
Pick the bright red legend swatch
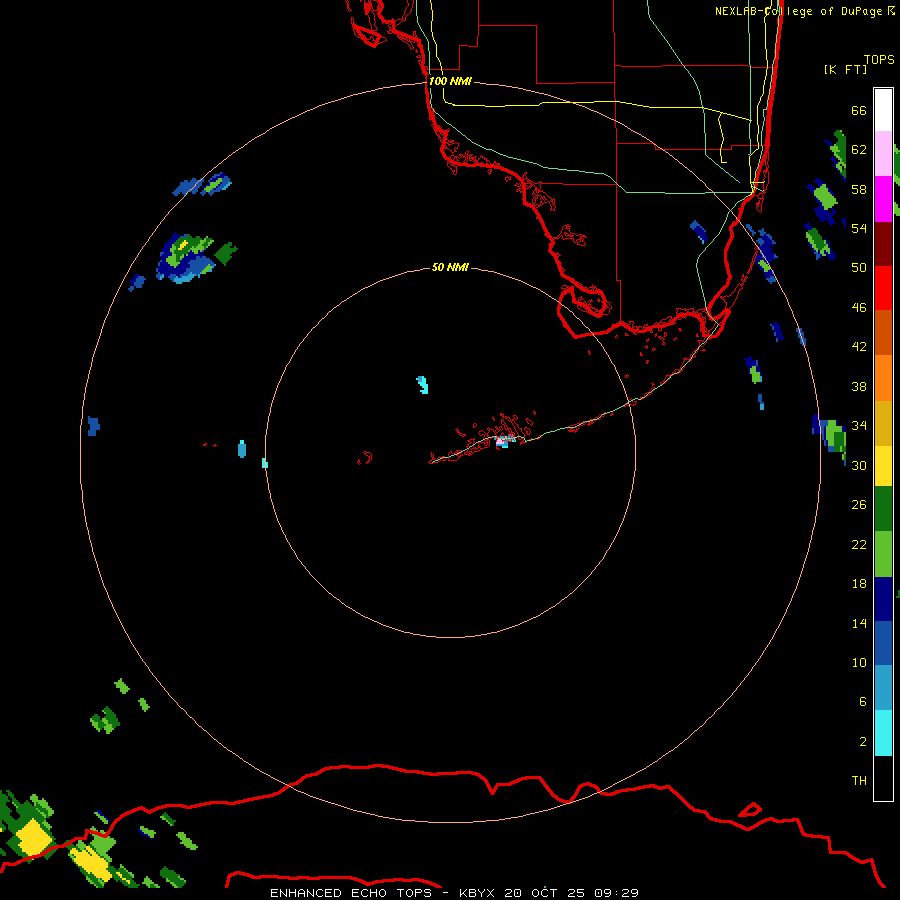(883, 288)
